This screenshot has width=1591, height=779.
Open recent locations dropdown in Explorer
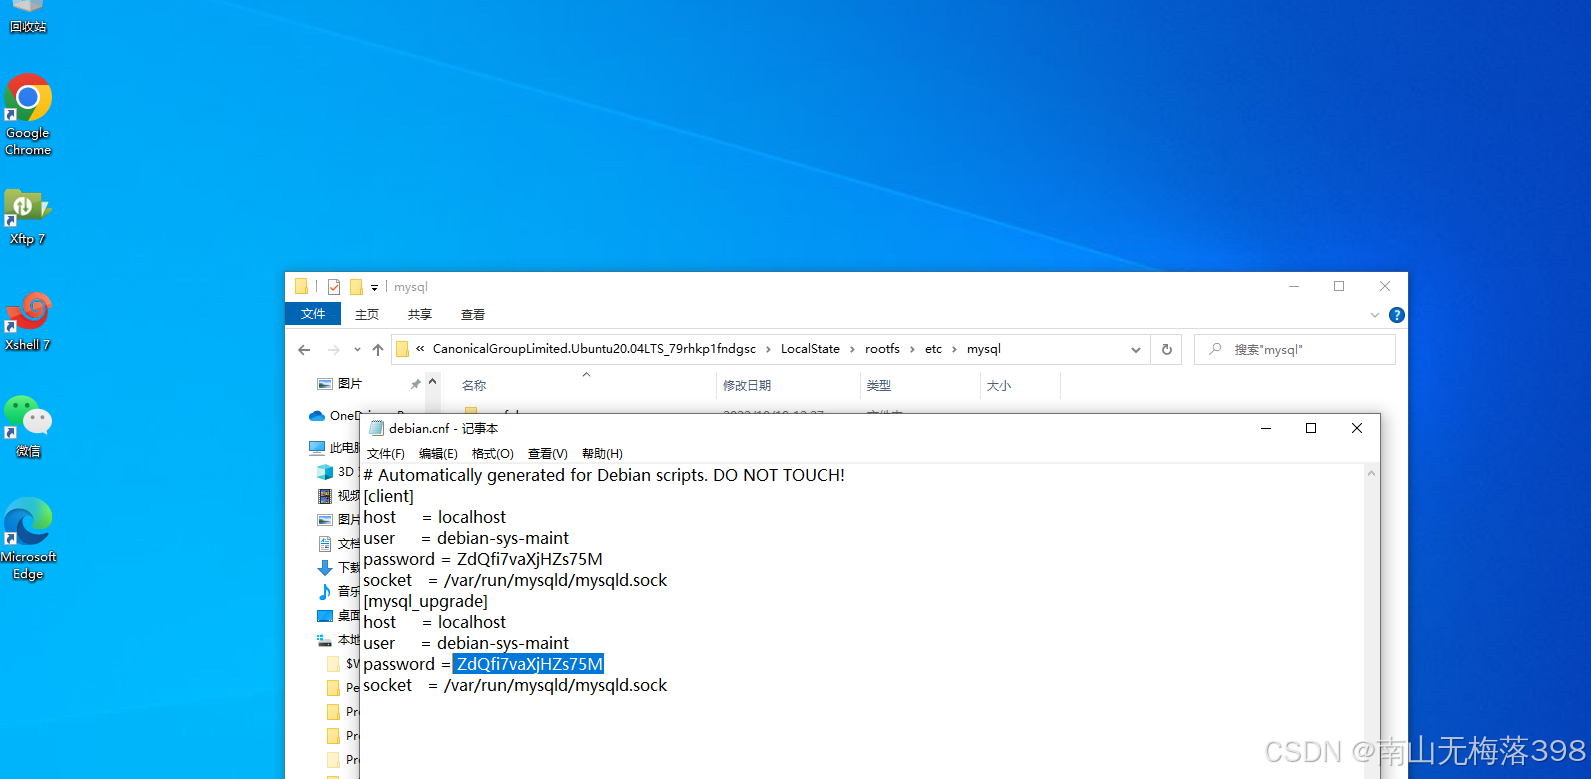[x=357, y=350]
